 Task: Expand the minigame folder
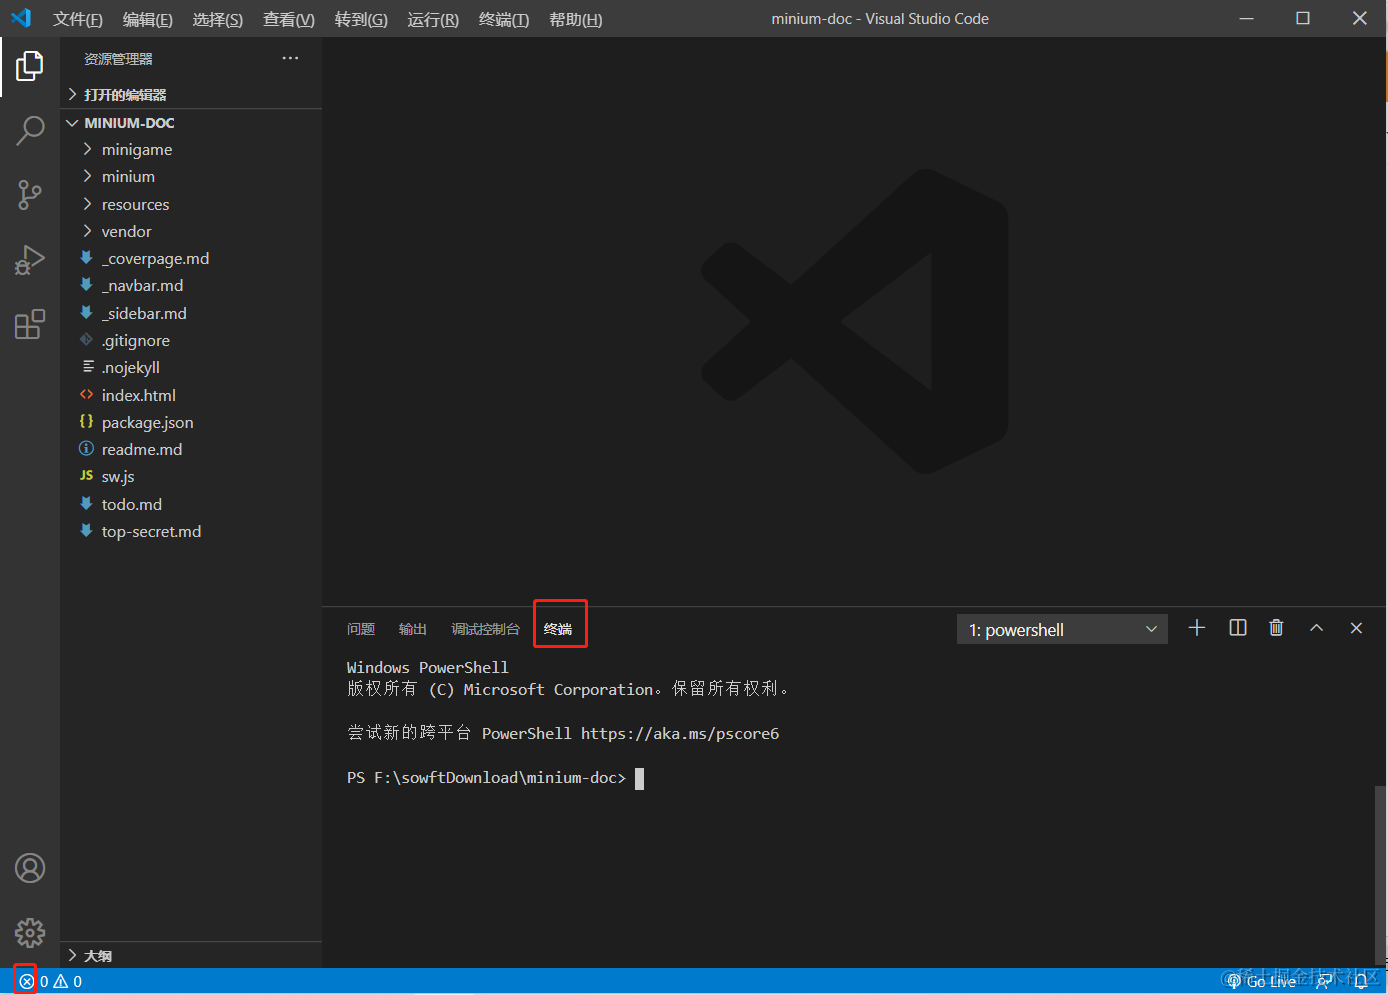click(191, 150)
